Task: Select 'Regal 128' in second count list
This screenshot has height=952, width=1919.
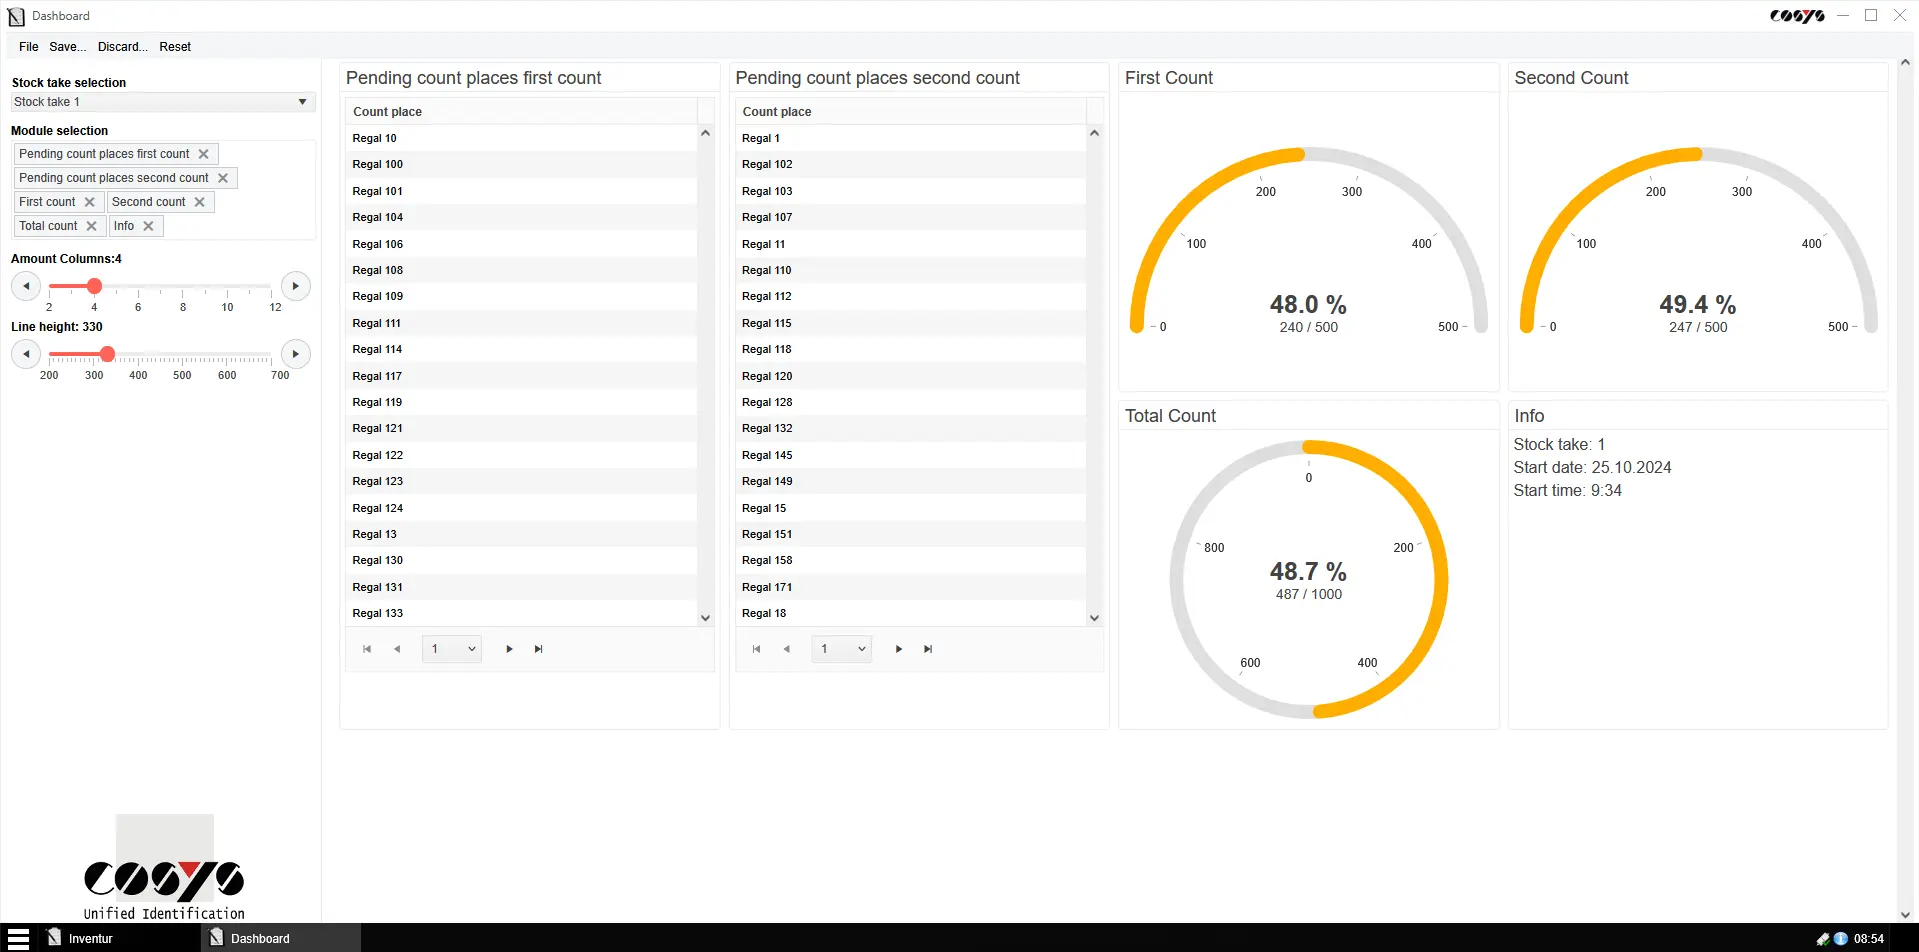Action: (910, 402)
